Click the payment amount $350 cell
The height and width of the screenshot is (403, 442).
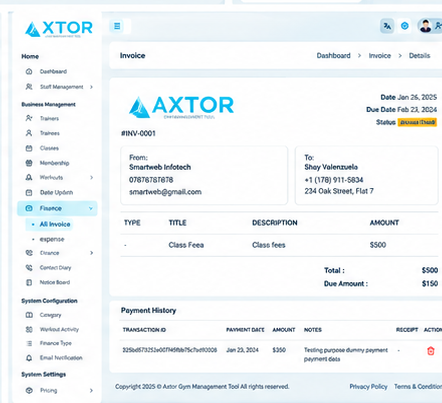click(279, 350)
